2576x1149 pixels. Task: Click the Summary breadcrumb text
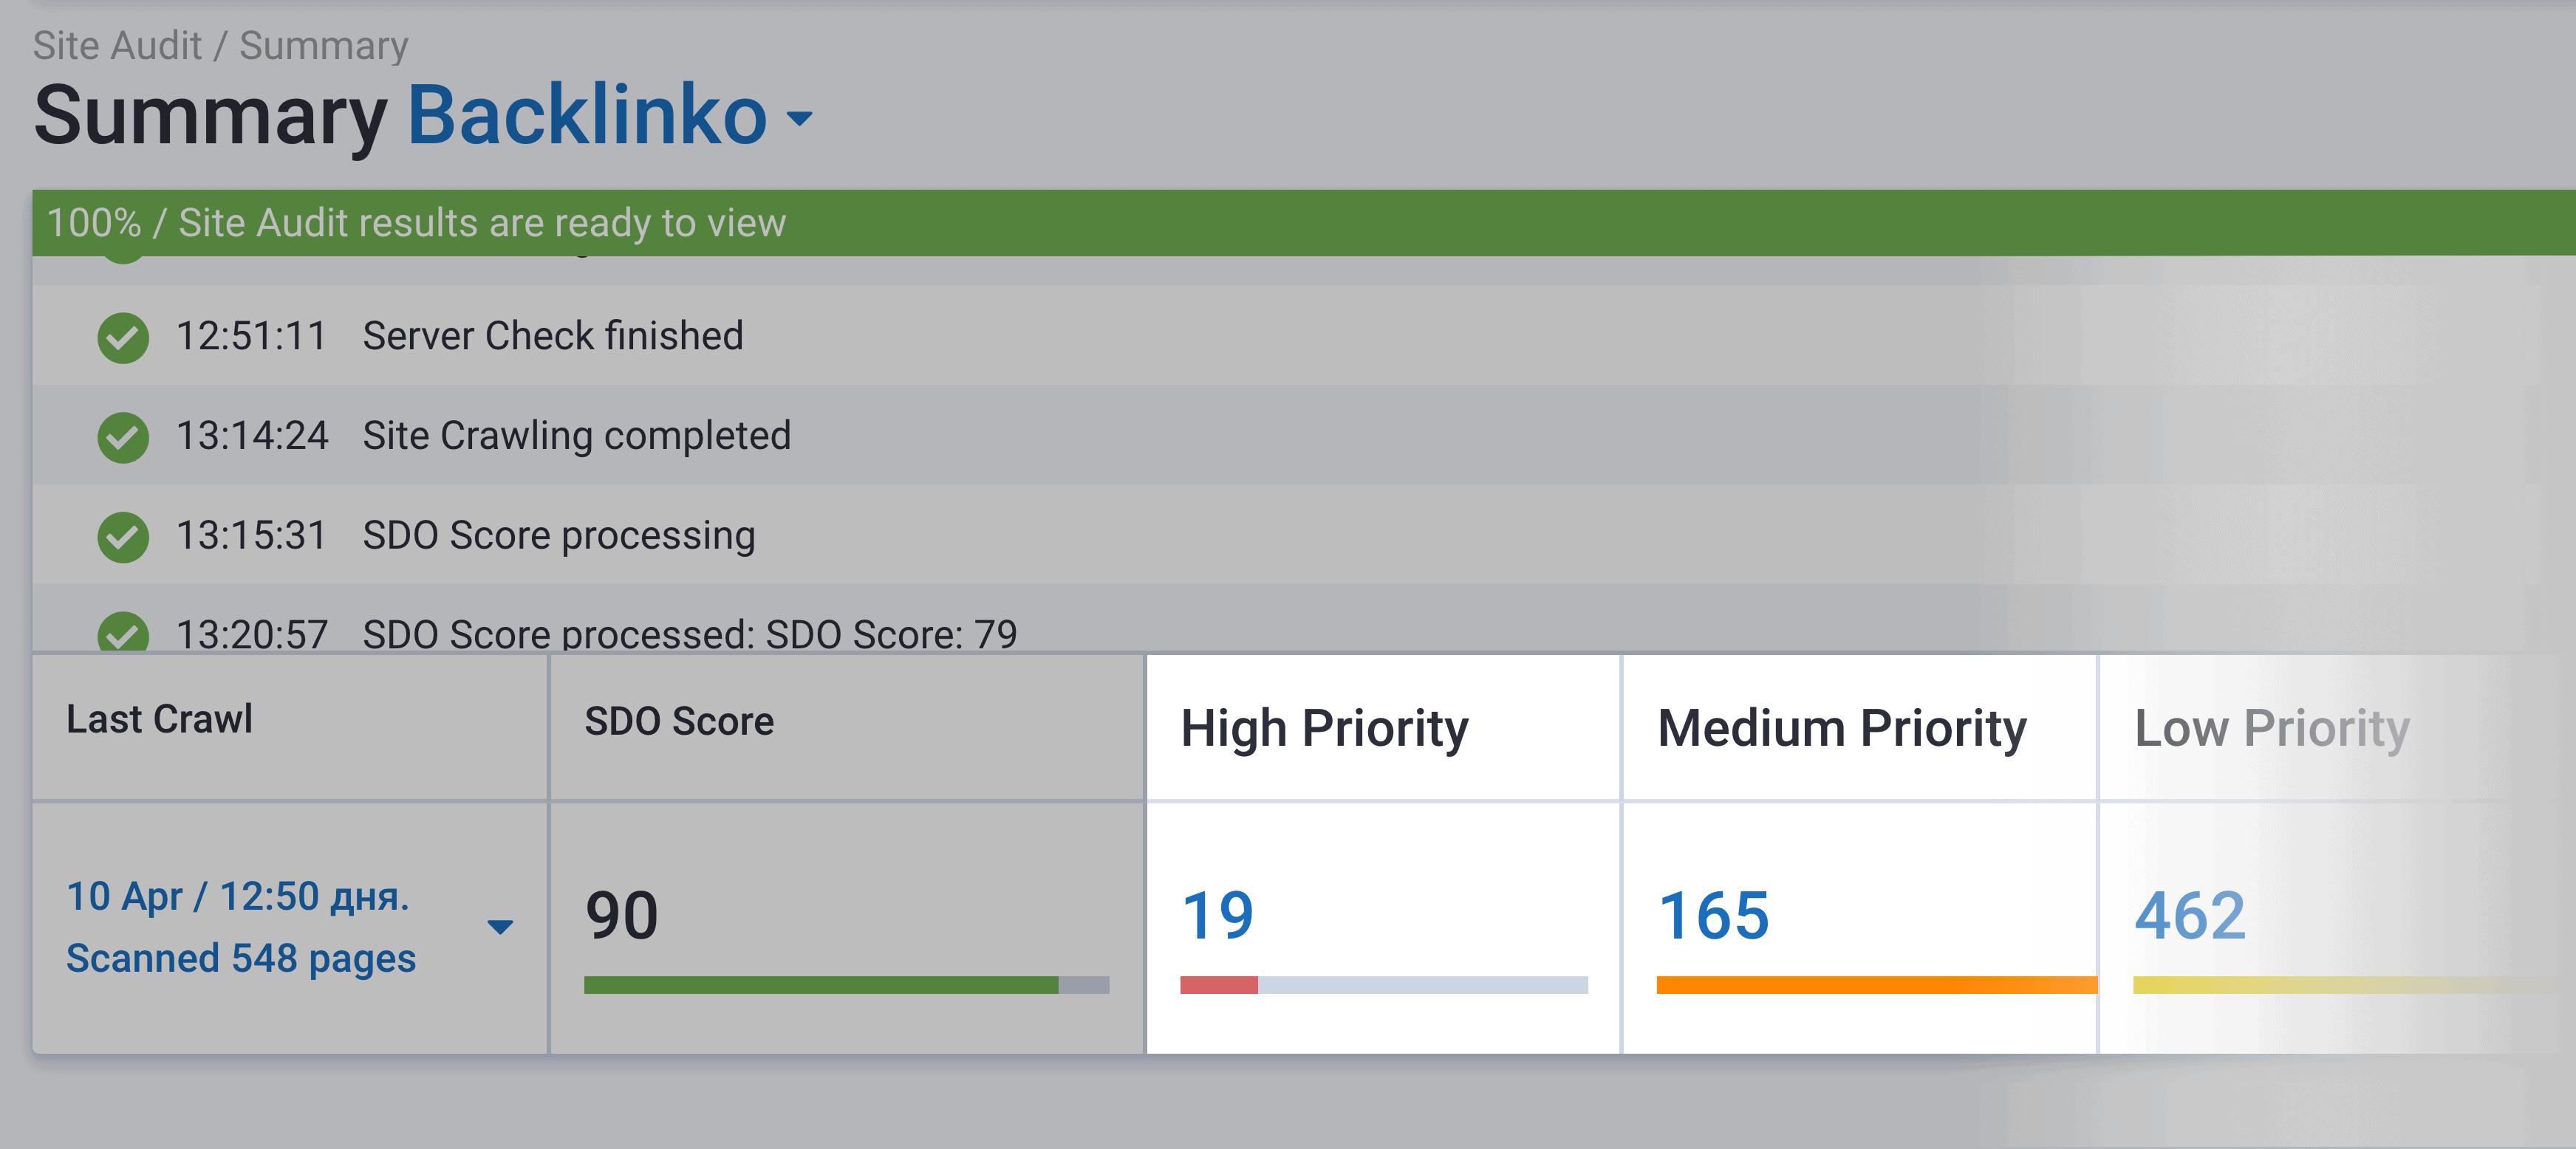pyautogui.click(x=324, y=46)
